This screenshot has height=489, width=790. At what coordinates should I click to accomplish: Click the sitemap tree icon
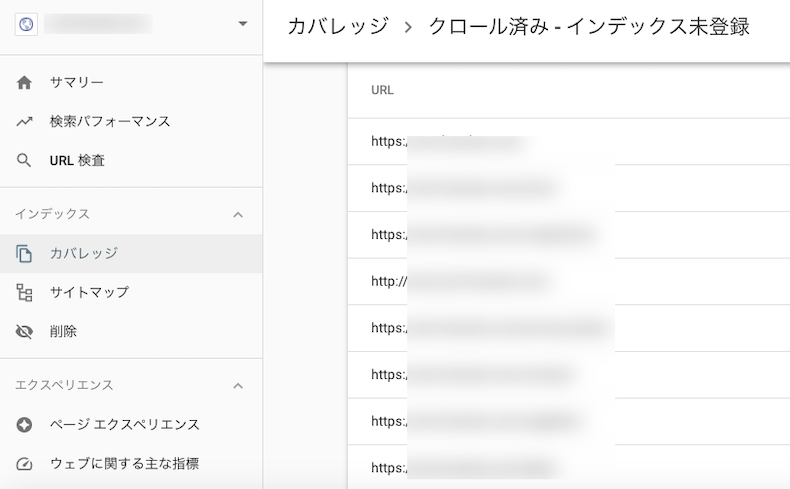(x=24, y=293)
